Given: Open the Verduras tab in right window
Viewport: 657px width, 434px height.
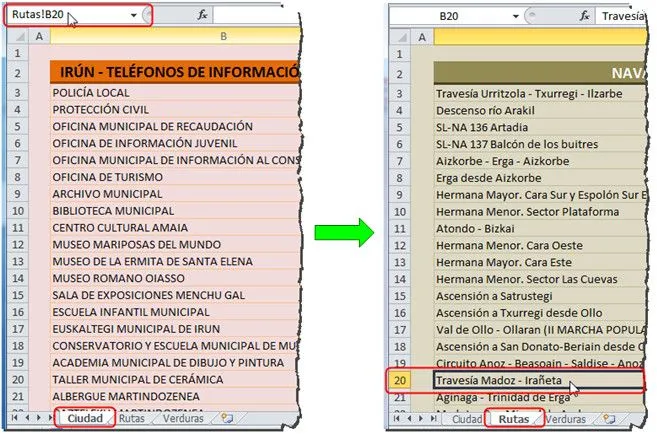Looking at the screenshot, I should [566, 419].
